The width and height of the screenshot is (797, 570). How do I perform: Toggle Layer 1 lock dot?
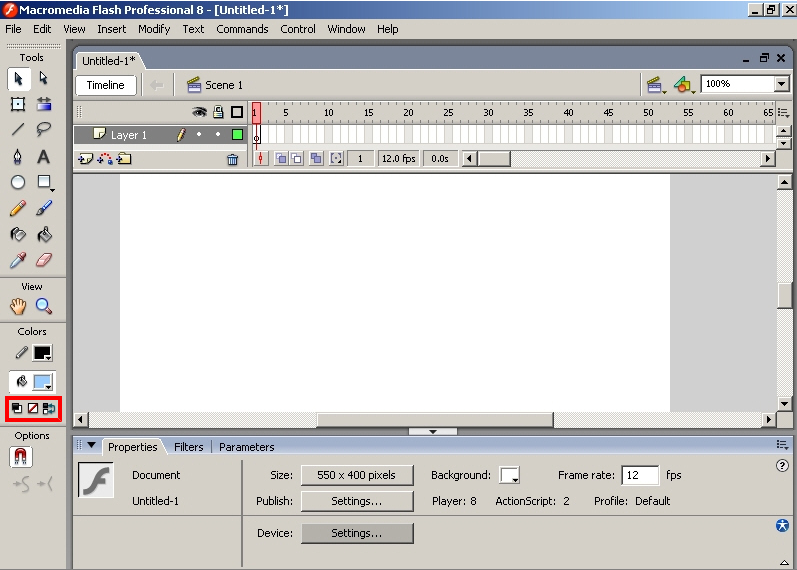[218, 135]
